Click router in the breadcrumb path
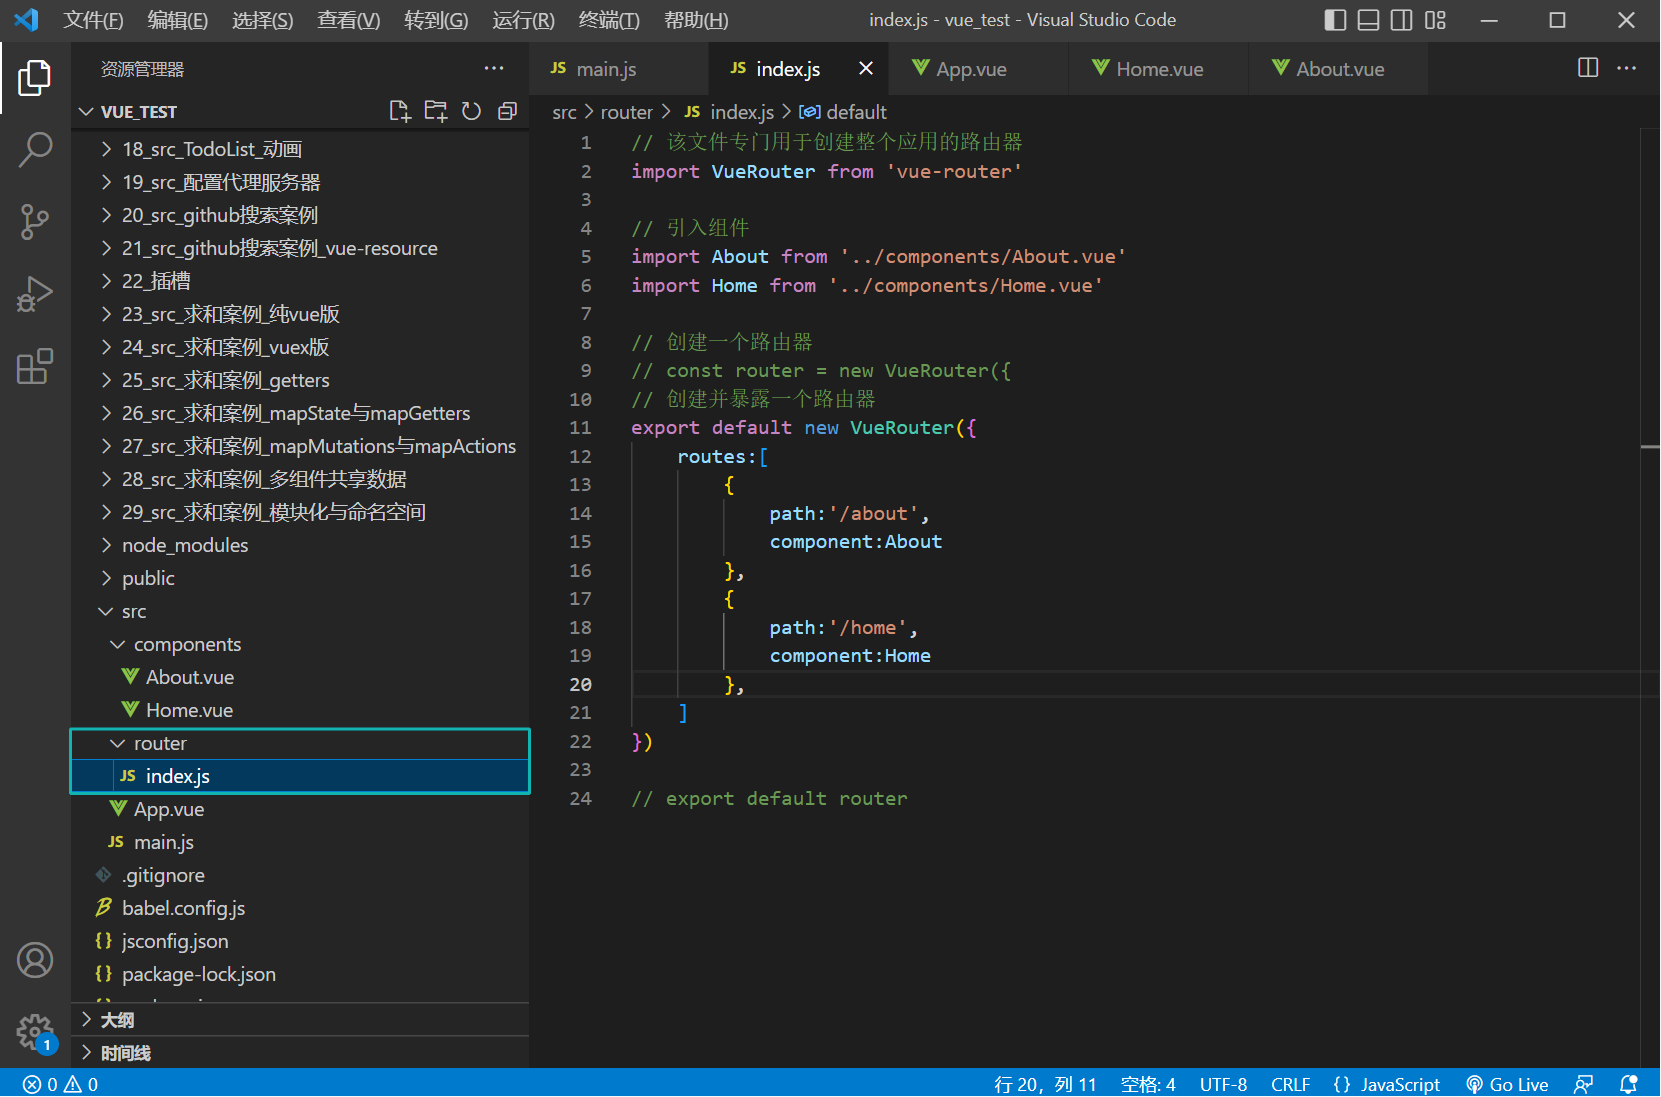The image size is (1661, 1097). [627, 112]
